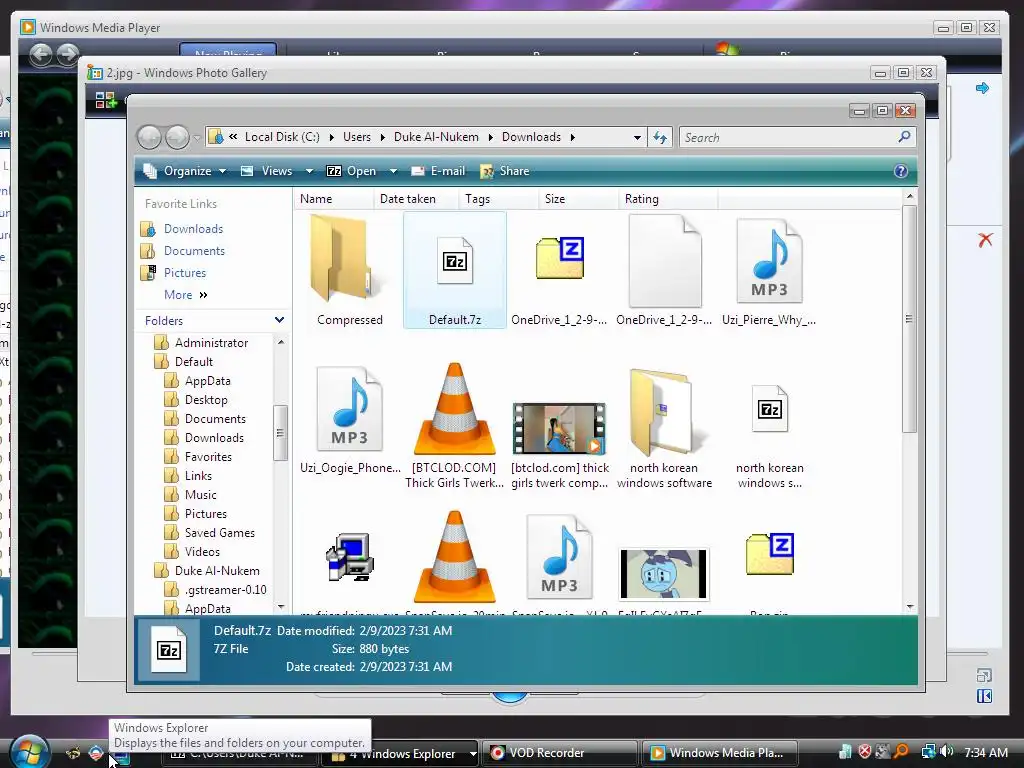Sort files by the Name column

pyautogui.click(x=334, y=199)
